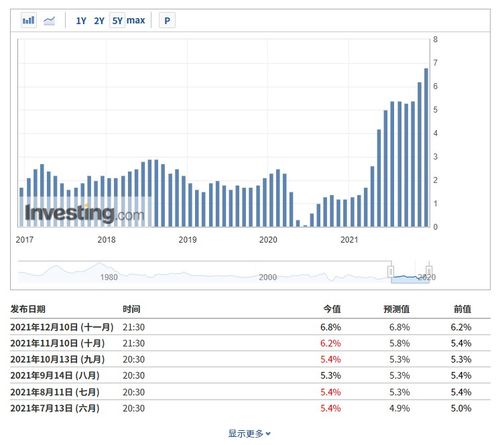Click the 2000 area of navigator timeline
The width and height of the screenshot is (500, 445).
point(268,277)
